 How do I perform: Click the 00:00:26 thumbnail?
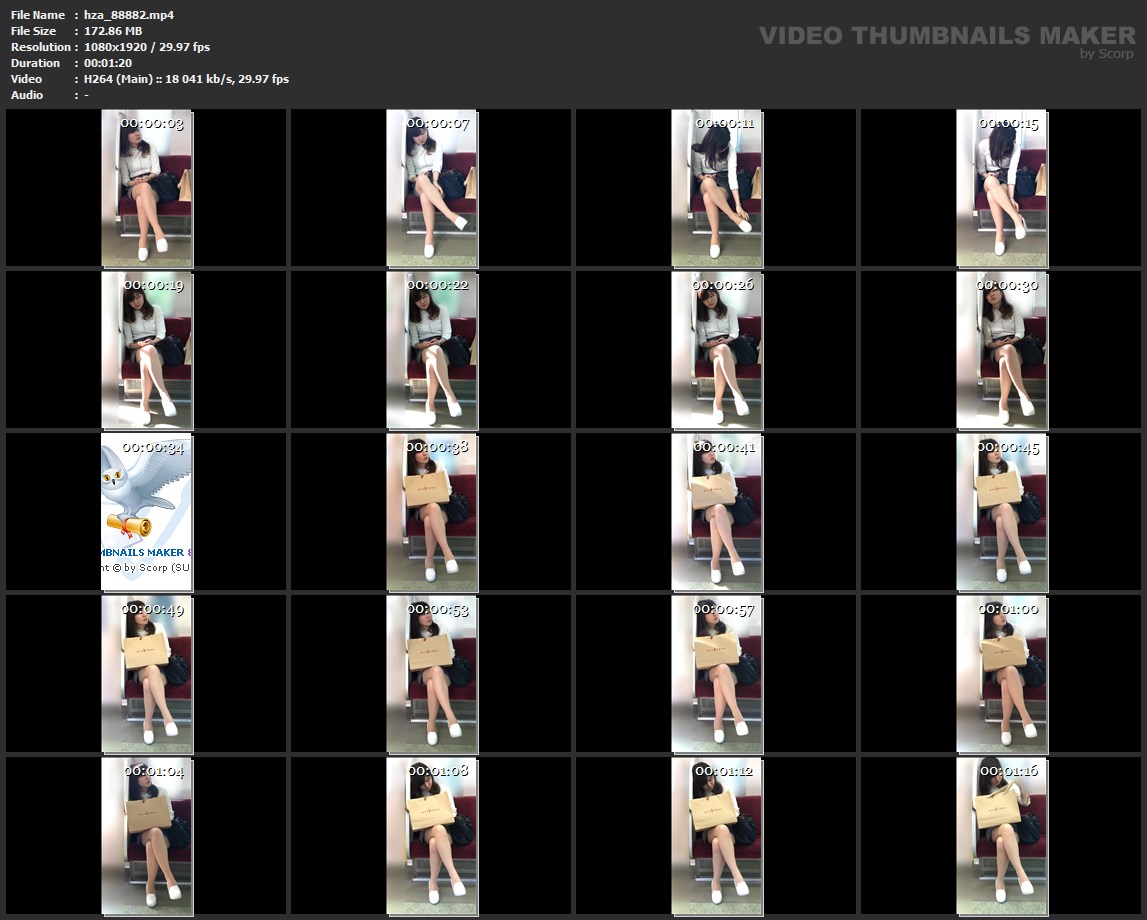click(x=717, y=350)
